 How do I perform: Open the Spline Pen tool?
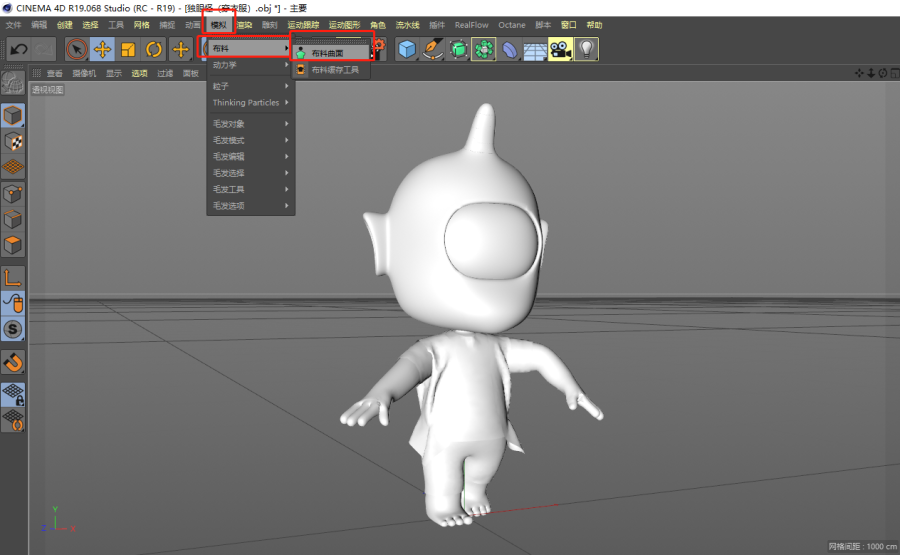coord(433,48)
